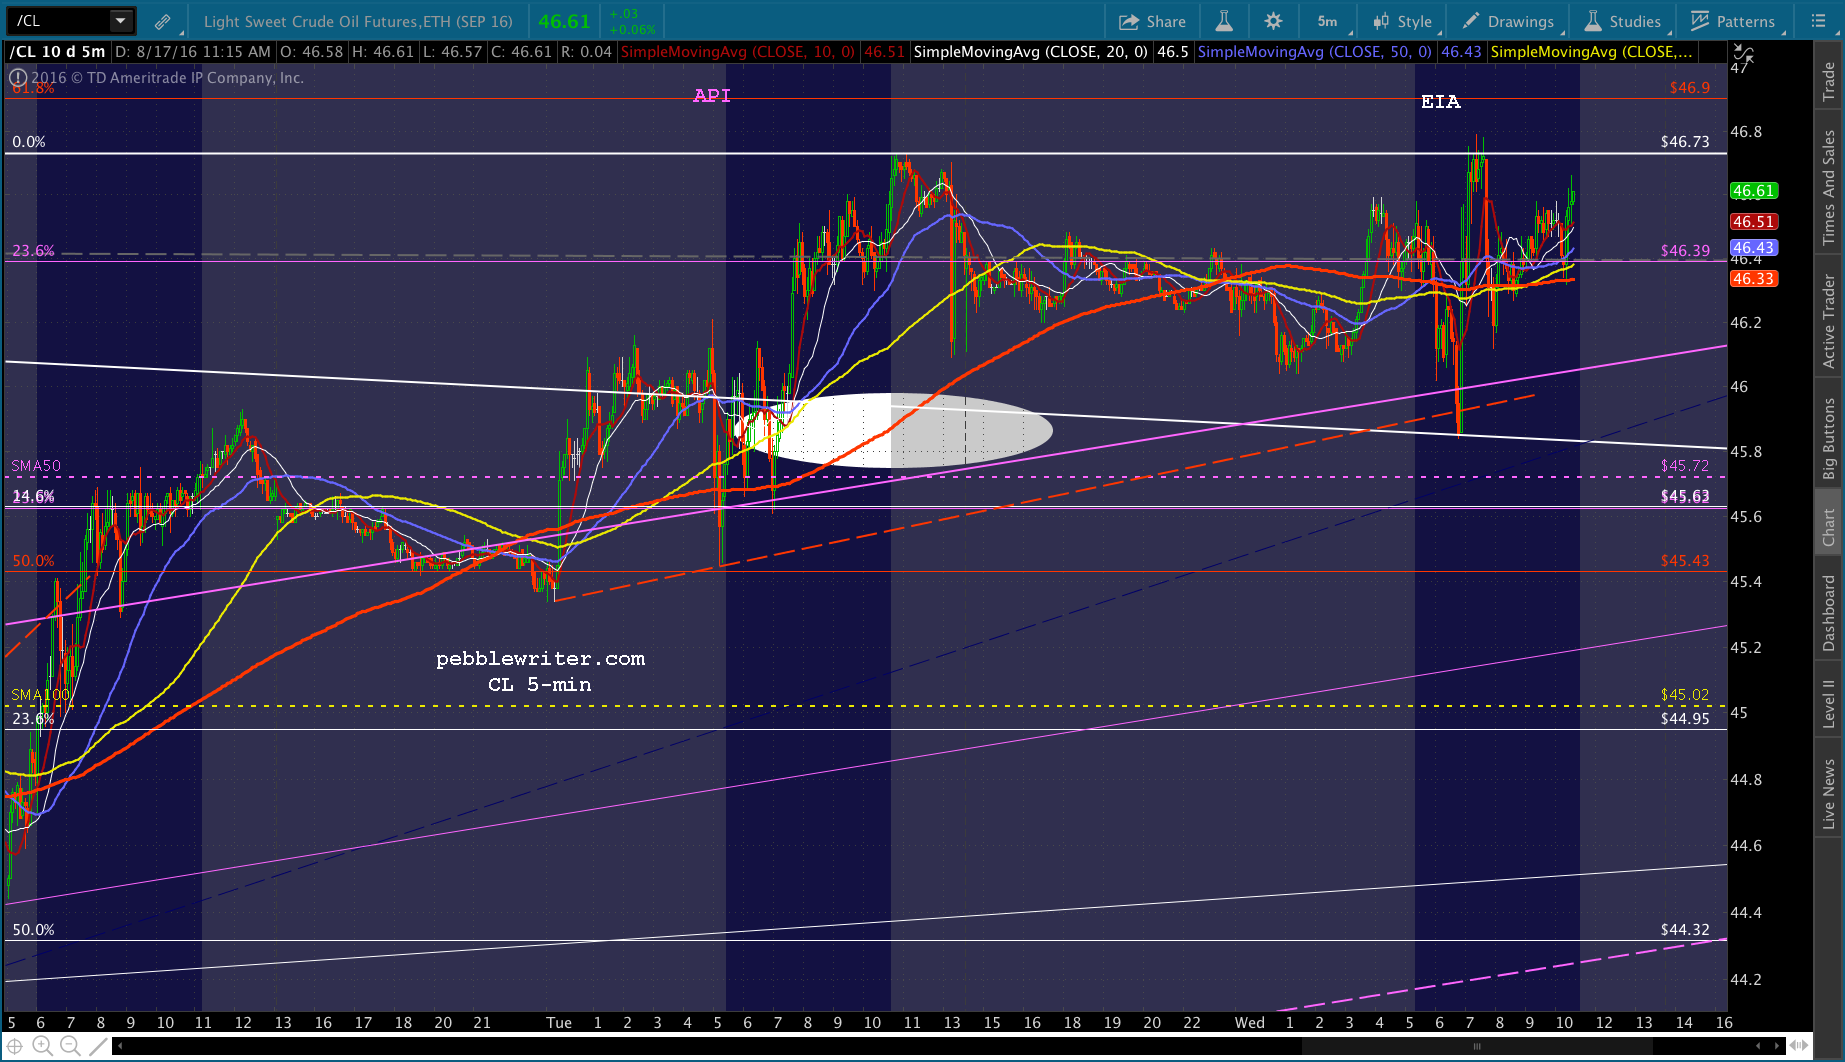Switch to the Active Trader sidebar tab

tap(1829, 321)
